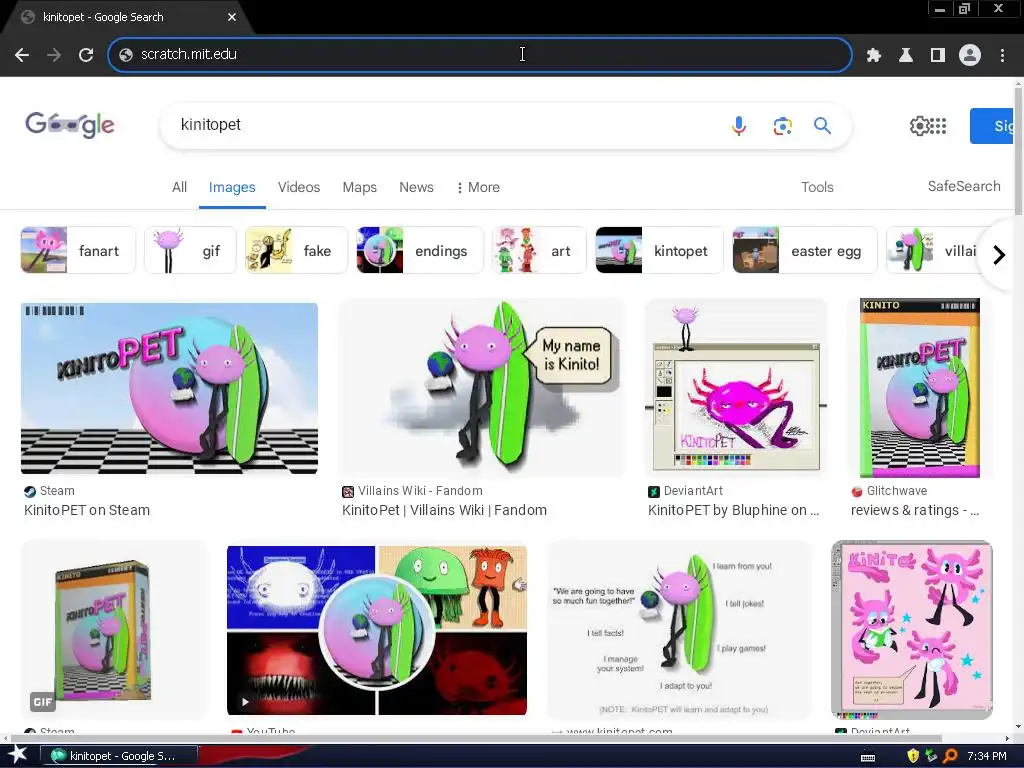This screenshot has width=1024, height=768.
Task: Open the Maps tab
Action: pyautogui.click(x=360, y=187)
